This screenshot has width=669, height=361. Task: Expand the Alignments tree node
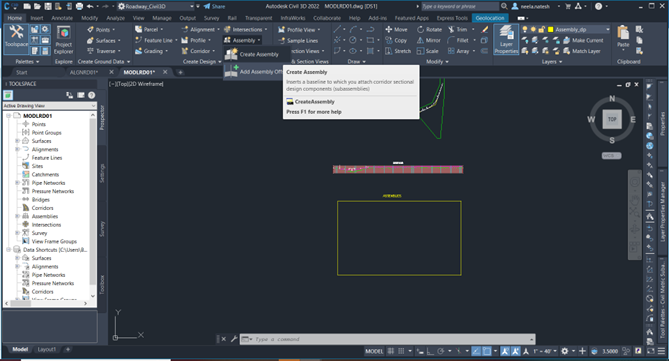pyautogui.click(x=17, y=149)
